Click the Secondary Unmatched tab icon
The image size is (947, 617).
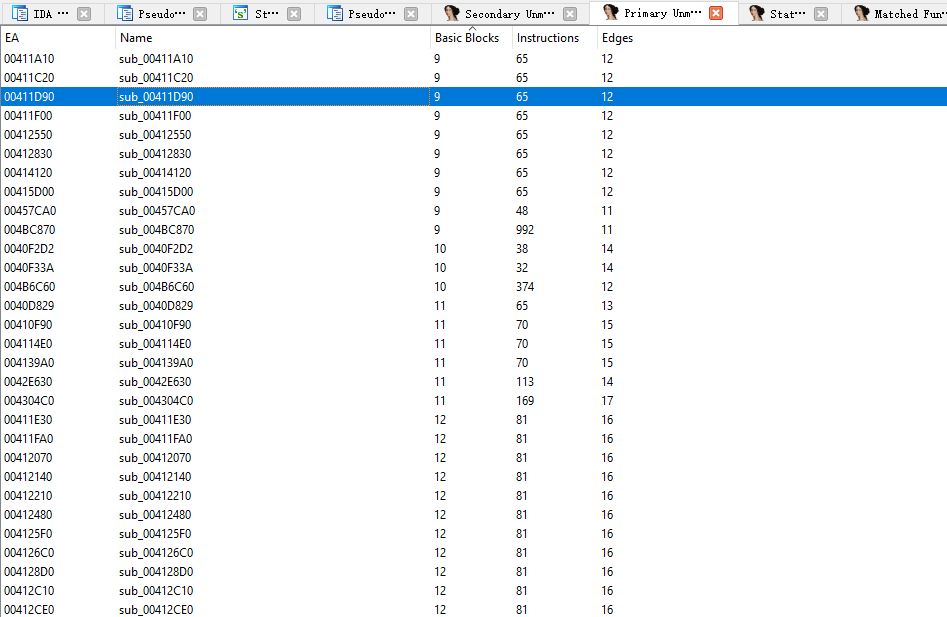[x=452, y=14]
